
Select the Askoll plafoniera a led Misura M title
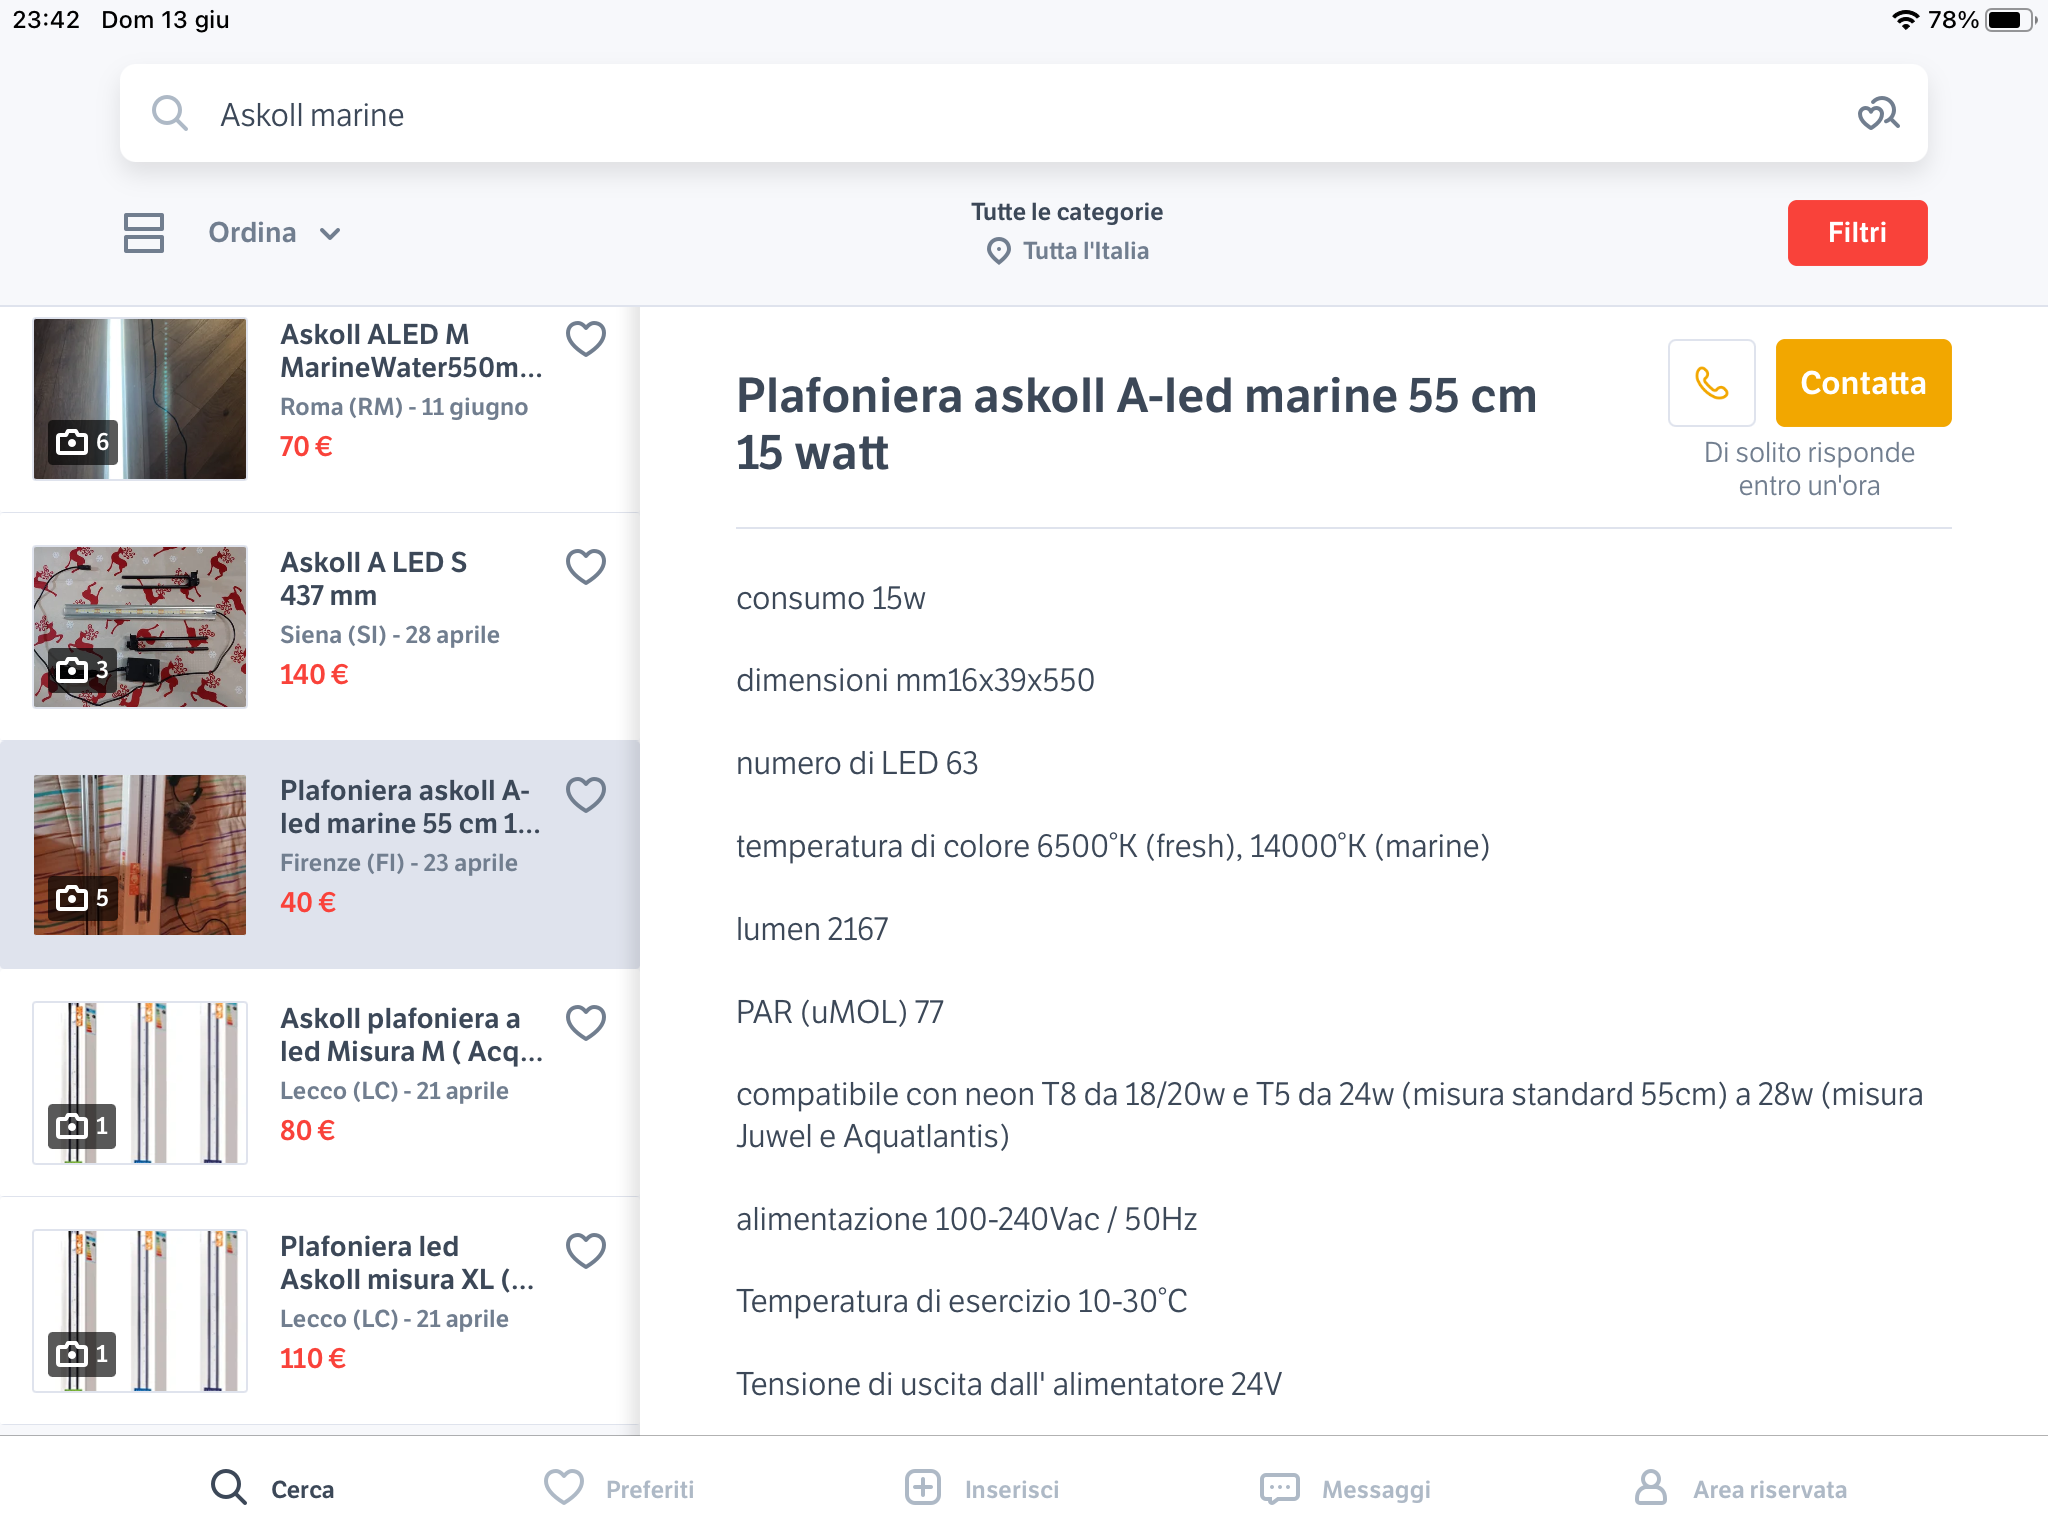[412, 1035]
